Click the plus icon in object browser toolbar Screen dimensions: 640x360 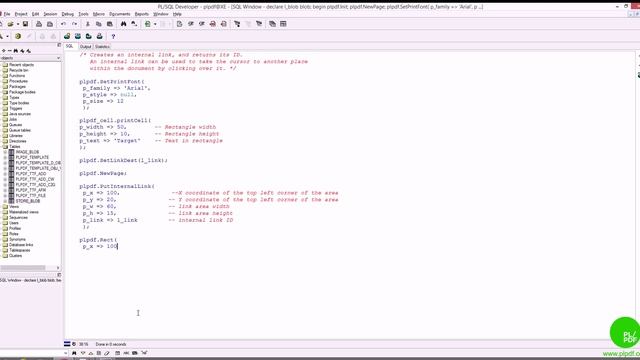(4, 51)
